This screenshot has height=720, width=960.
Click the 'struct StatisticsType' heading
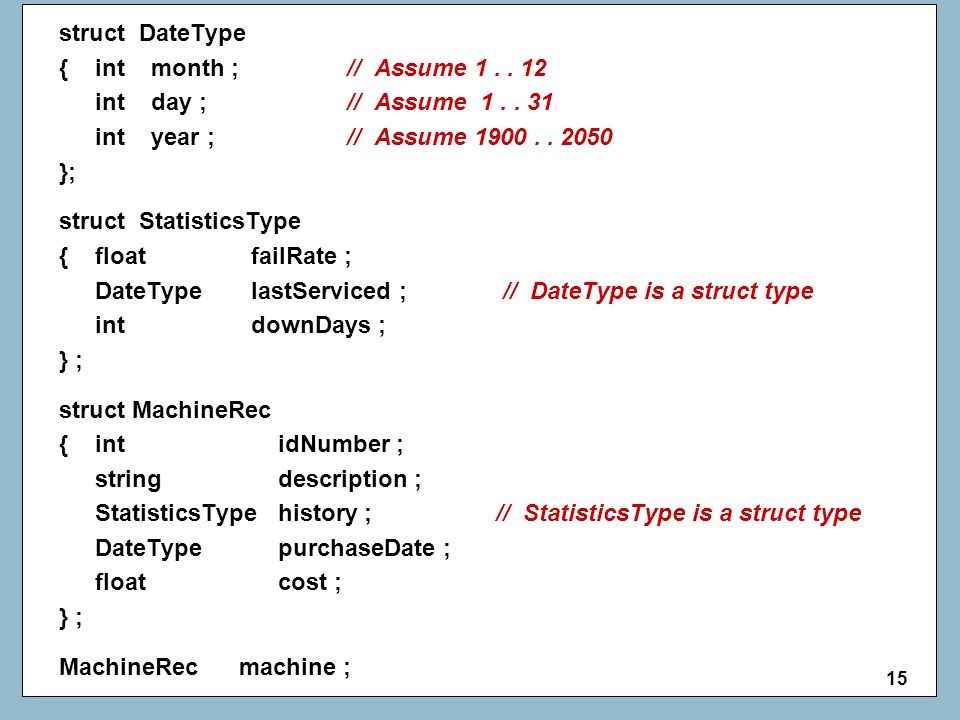pyautogui.click(x=180, y=222)
